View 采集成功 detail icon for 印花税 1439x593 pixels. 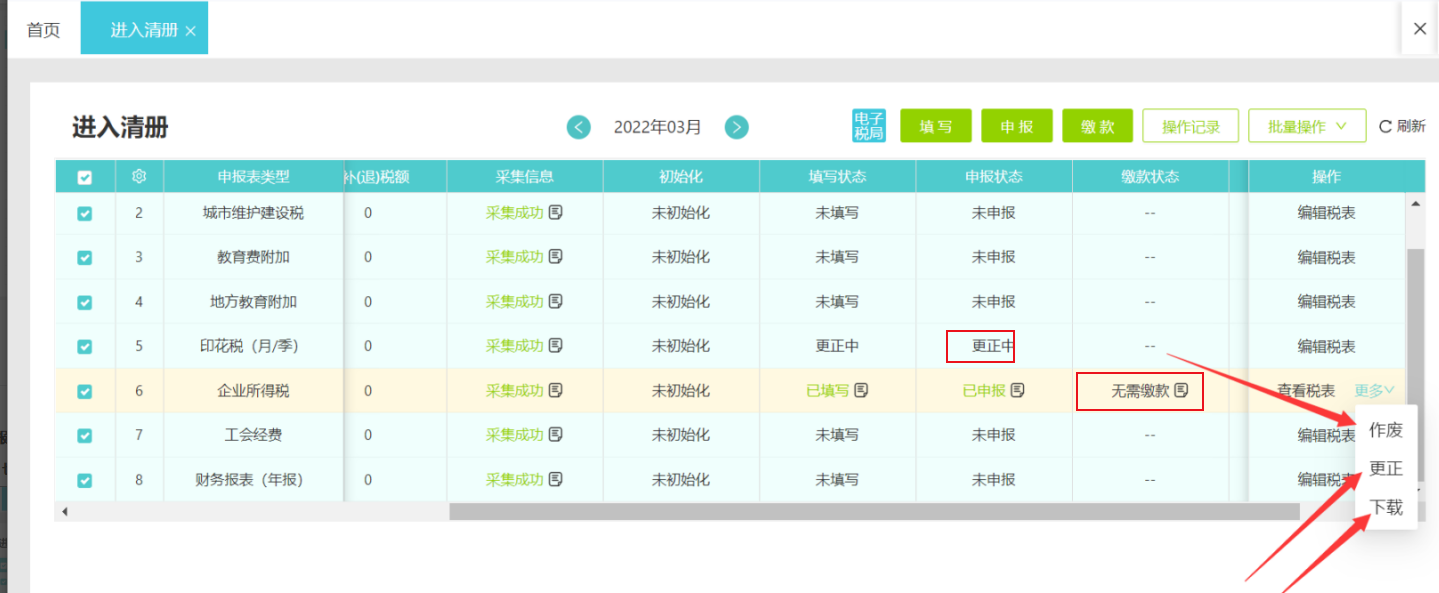tap(556, 345)
